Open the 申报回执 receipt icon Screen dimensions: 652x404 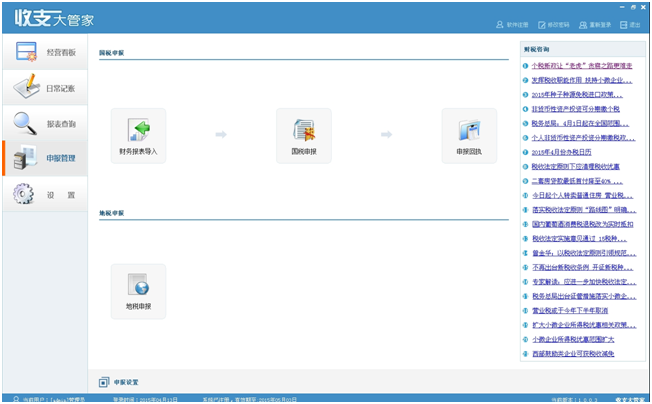coord(468,135)
